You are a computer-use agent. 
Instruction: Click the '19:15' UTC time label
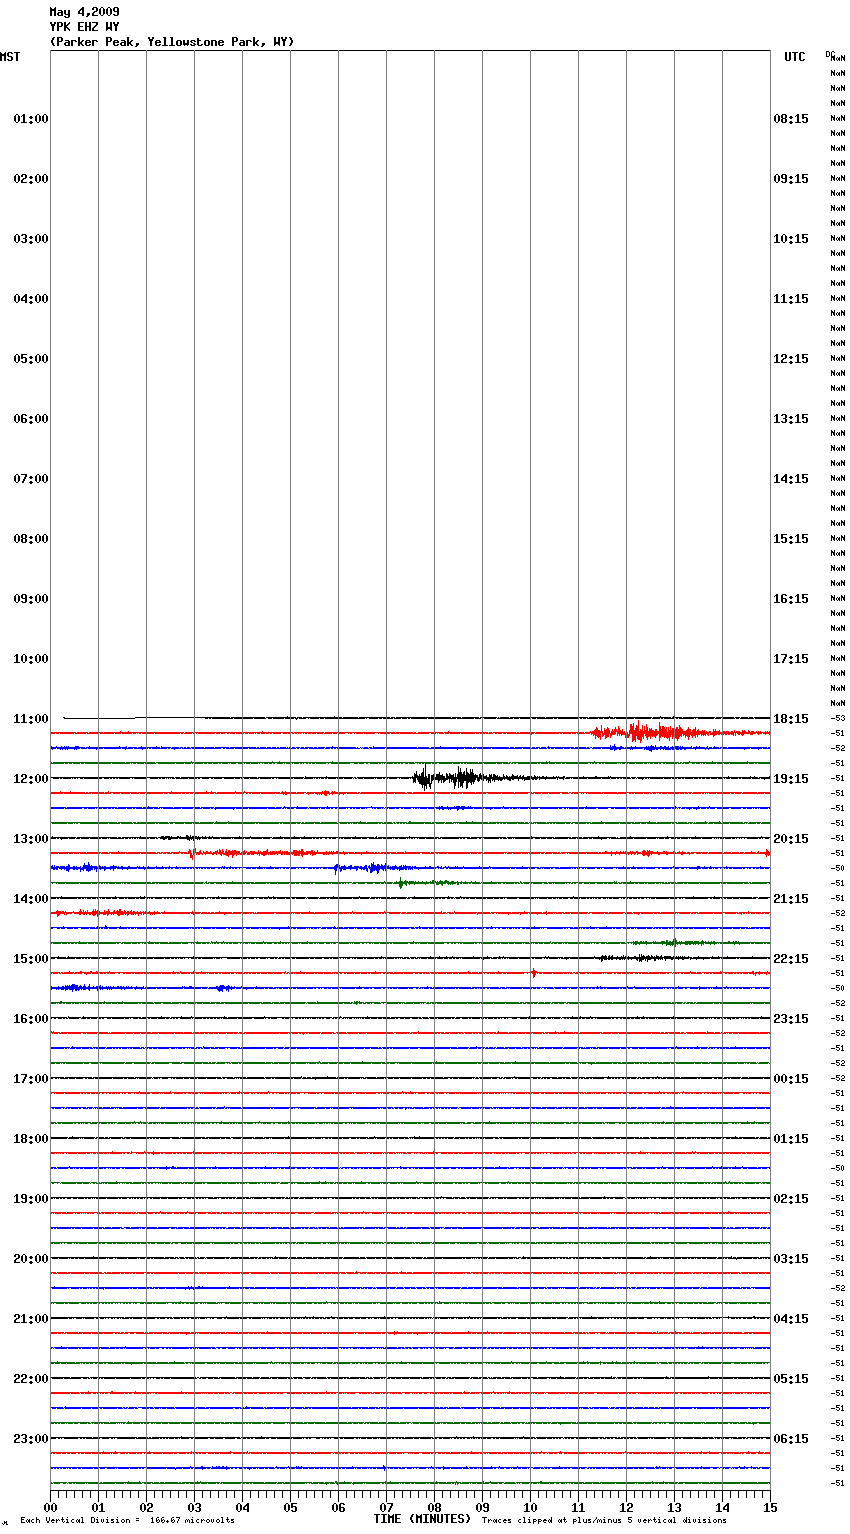[x=791, y=779]
